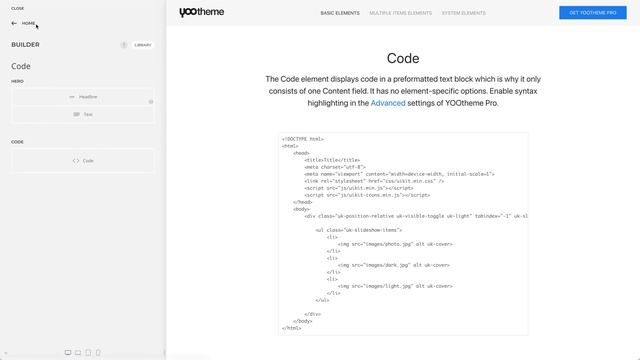Image resolution: width=640 pixels, height=360 pixels.
Task: Click the Code title in the sidebar
Action: click(x=21, y=66)
